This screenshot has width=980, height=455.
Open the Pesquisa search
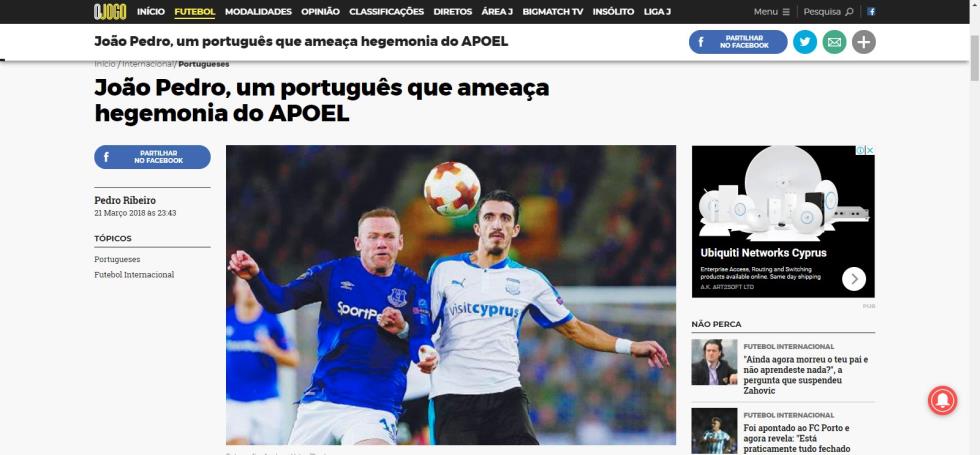click(828, 11)
